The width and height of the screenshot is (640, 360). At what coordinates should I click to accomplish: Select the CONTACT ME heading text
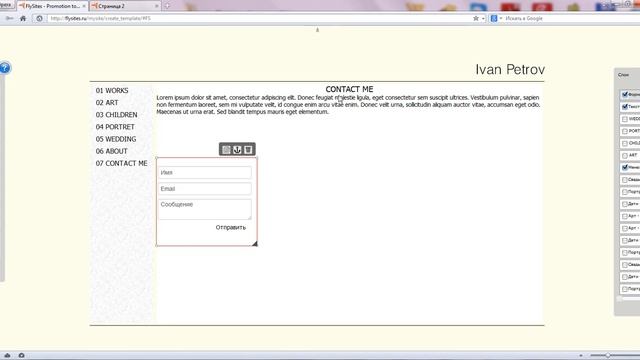point(349,89)
